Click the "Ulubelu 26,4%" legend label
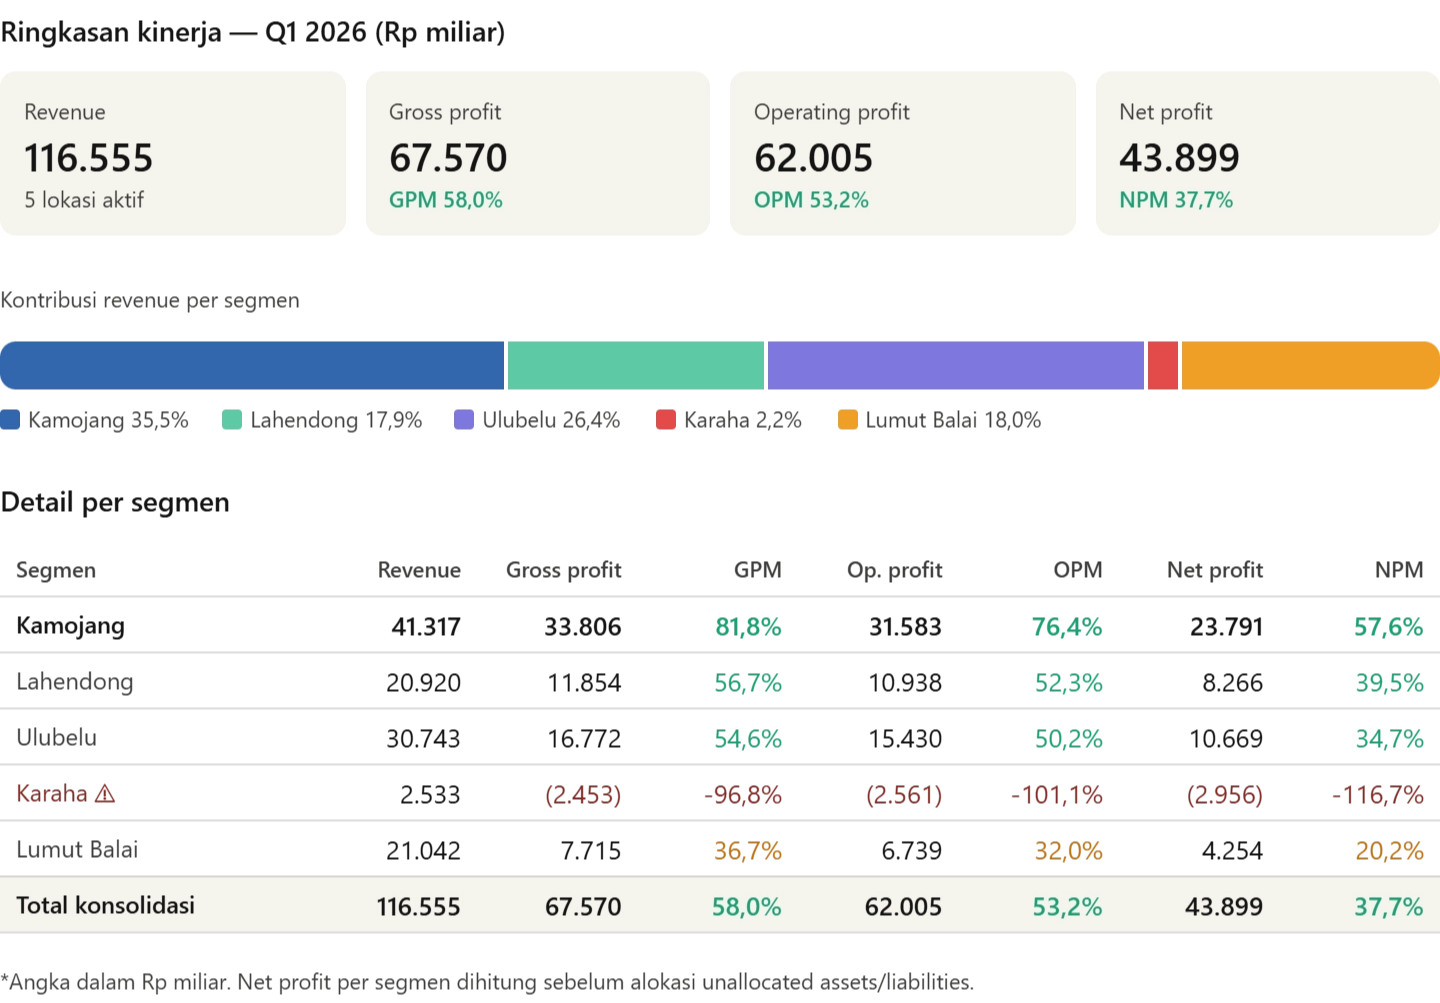This screenshot has width=1440, height=1003. pyautogui.click(x=551, y=420)
